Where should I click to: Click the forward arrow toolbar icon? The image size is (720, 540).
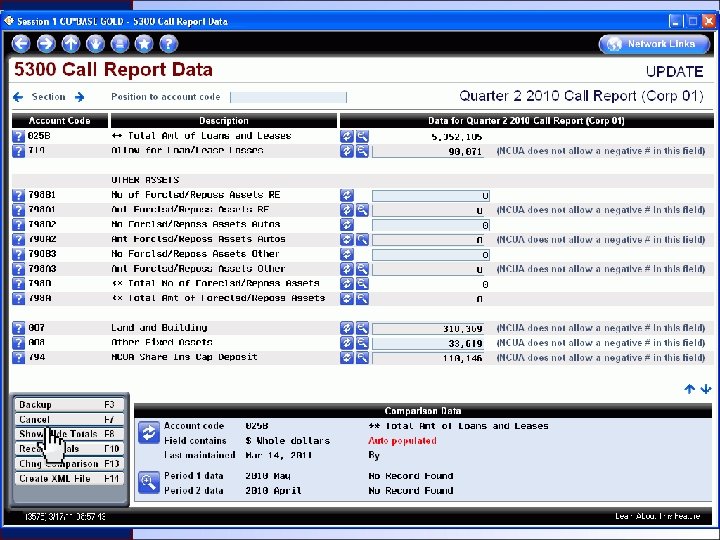[x=46, y=44]
